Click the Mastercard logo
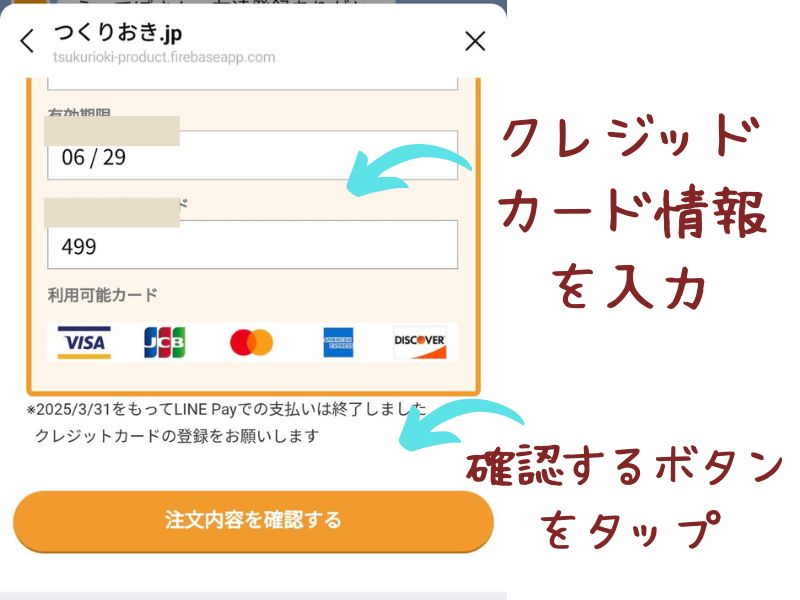The image size is (800, 600). [252, 342]
